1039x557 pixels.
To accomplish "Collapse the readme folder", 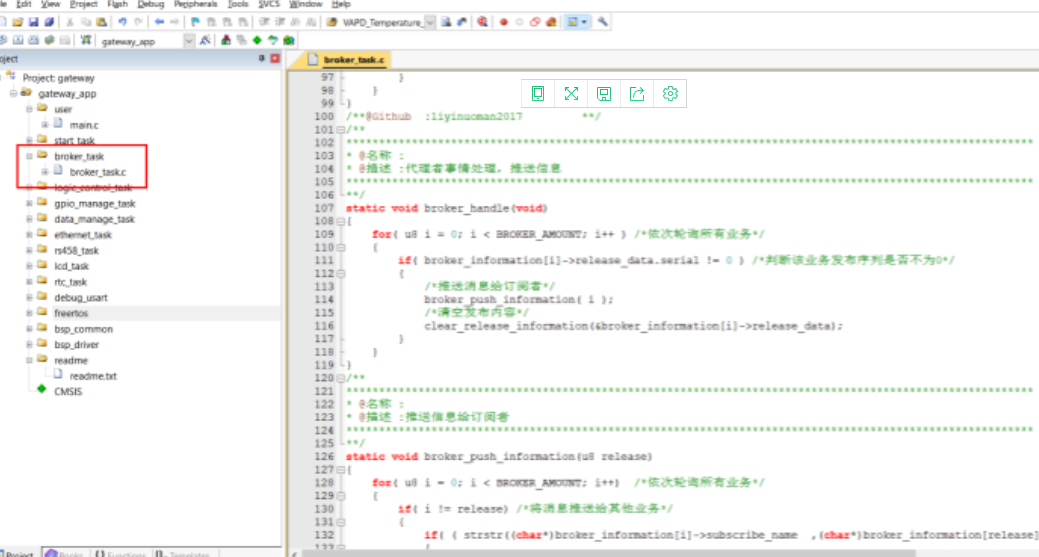I will [x=29, y=360].
